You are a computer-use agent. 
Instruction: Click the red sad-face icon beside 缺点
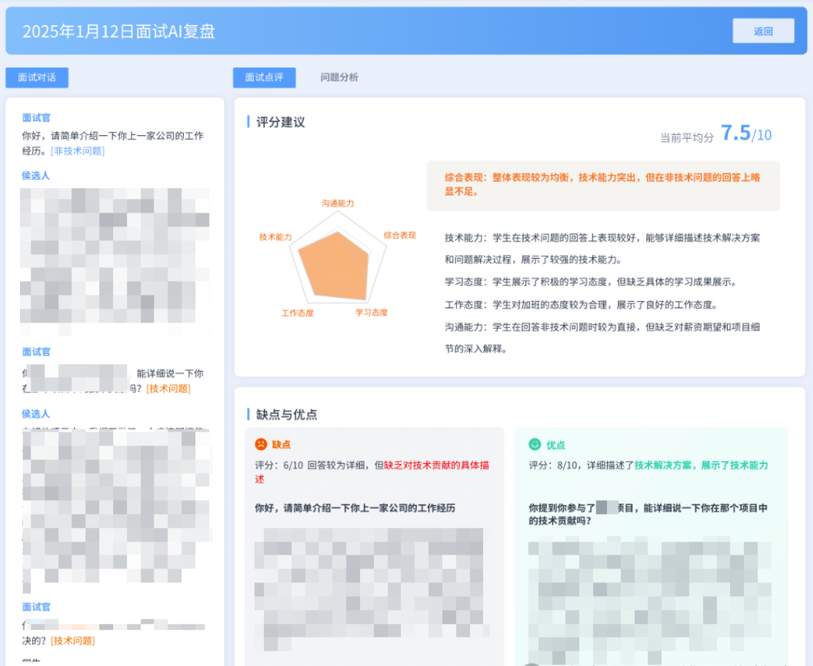260,444
